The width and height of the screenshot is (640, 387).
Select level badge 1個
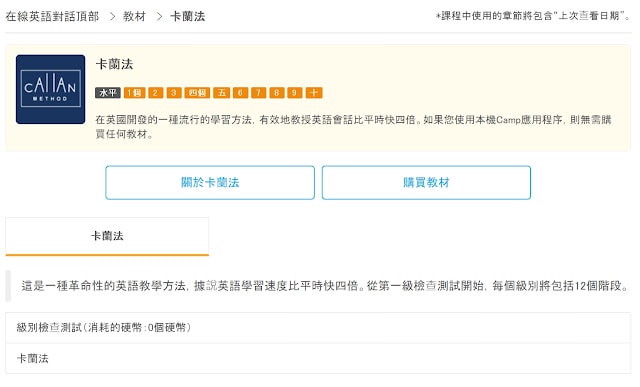[x=134, y=93]
